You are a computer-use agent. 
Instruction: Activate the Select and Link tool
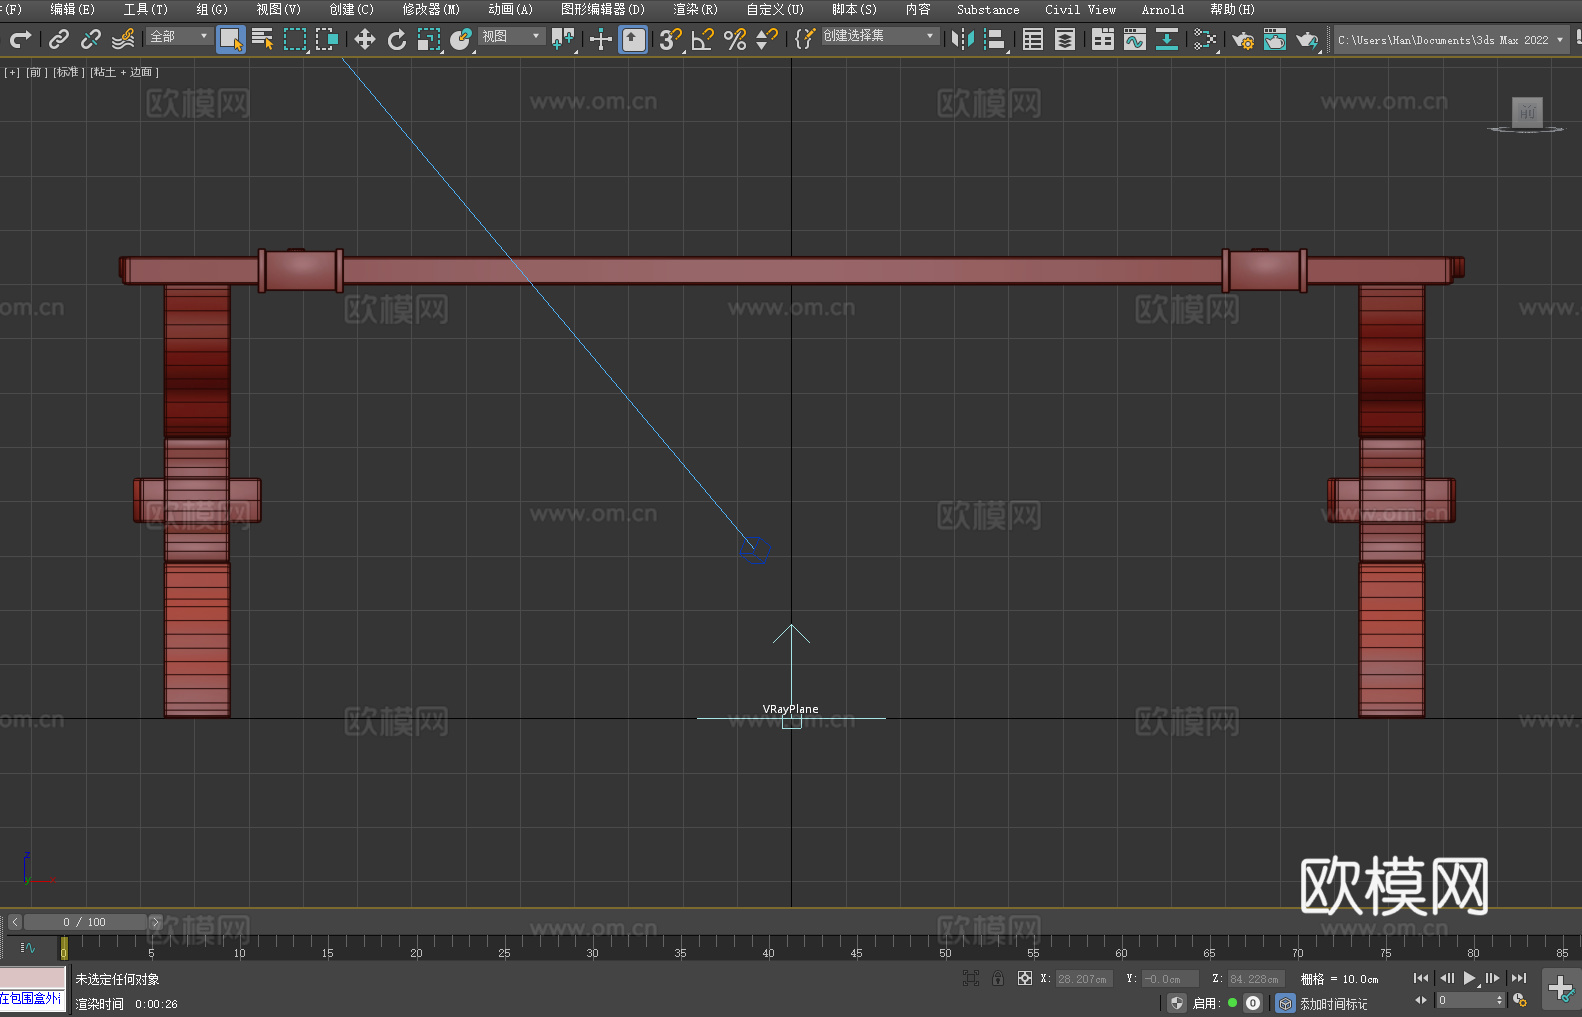pos(59,39)
